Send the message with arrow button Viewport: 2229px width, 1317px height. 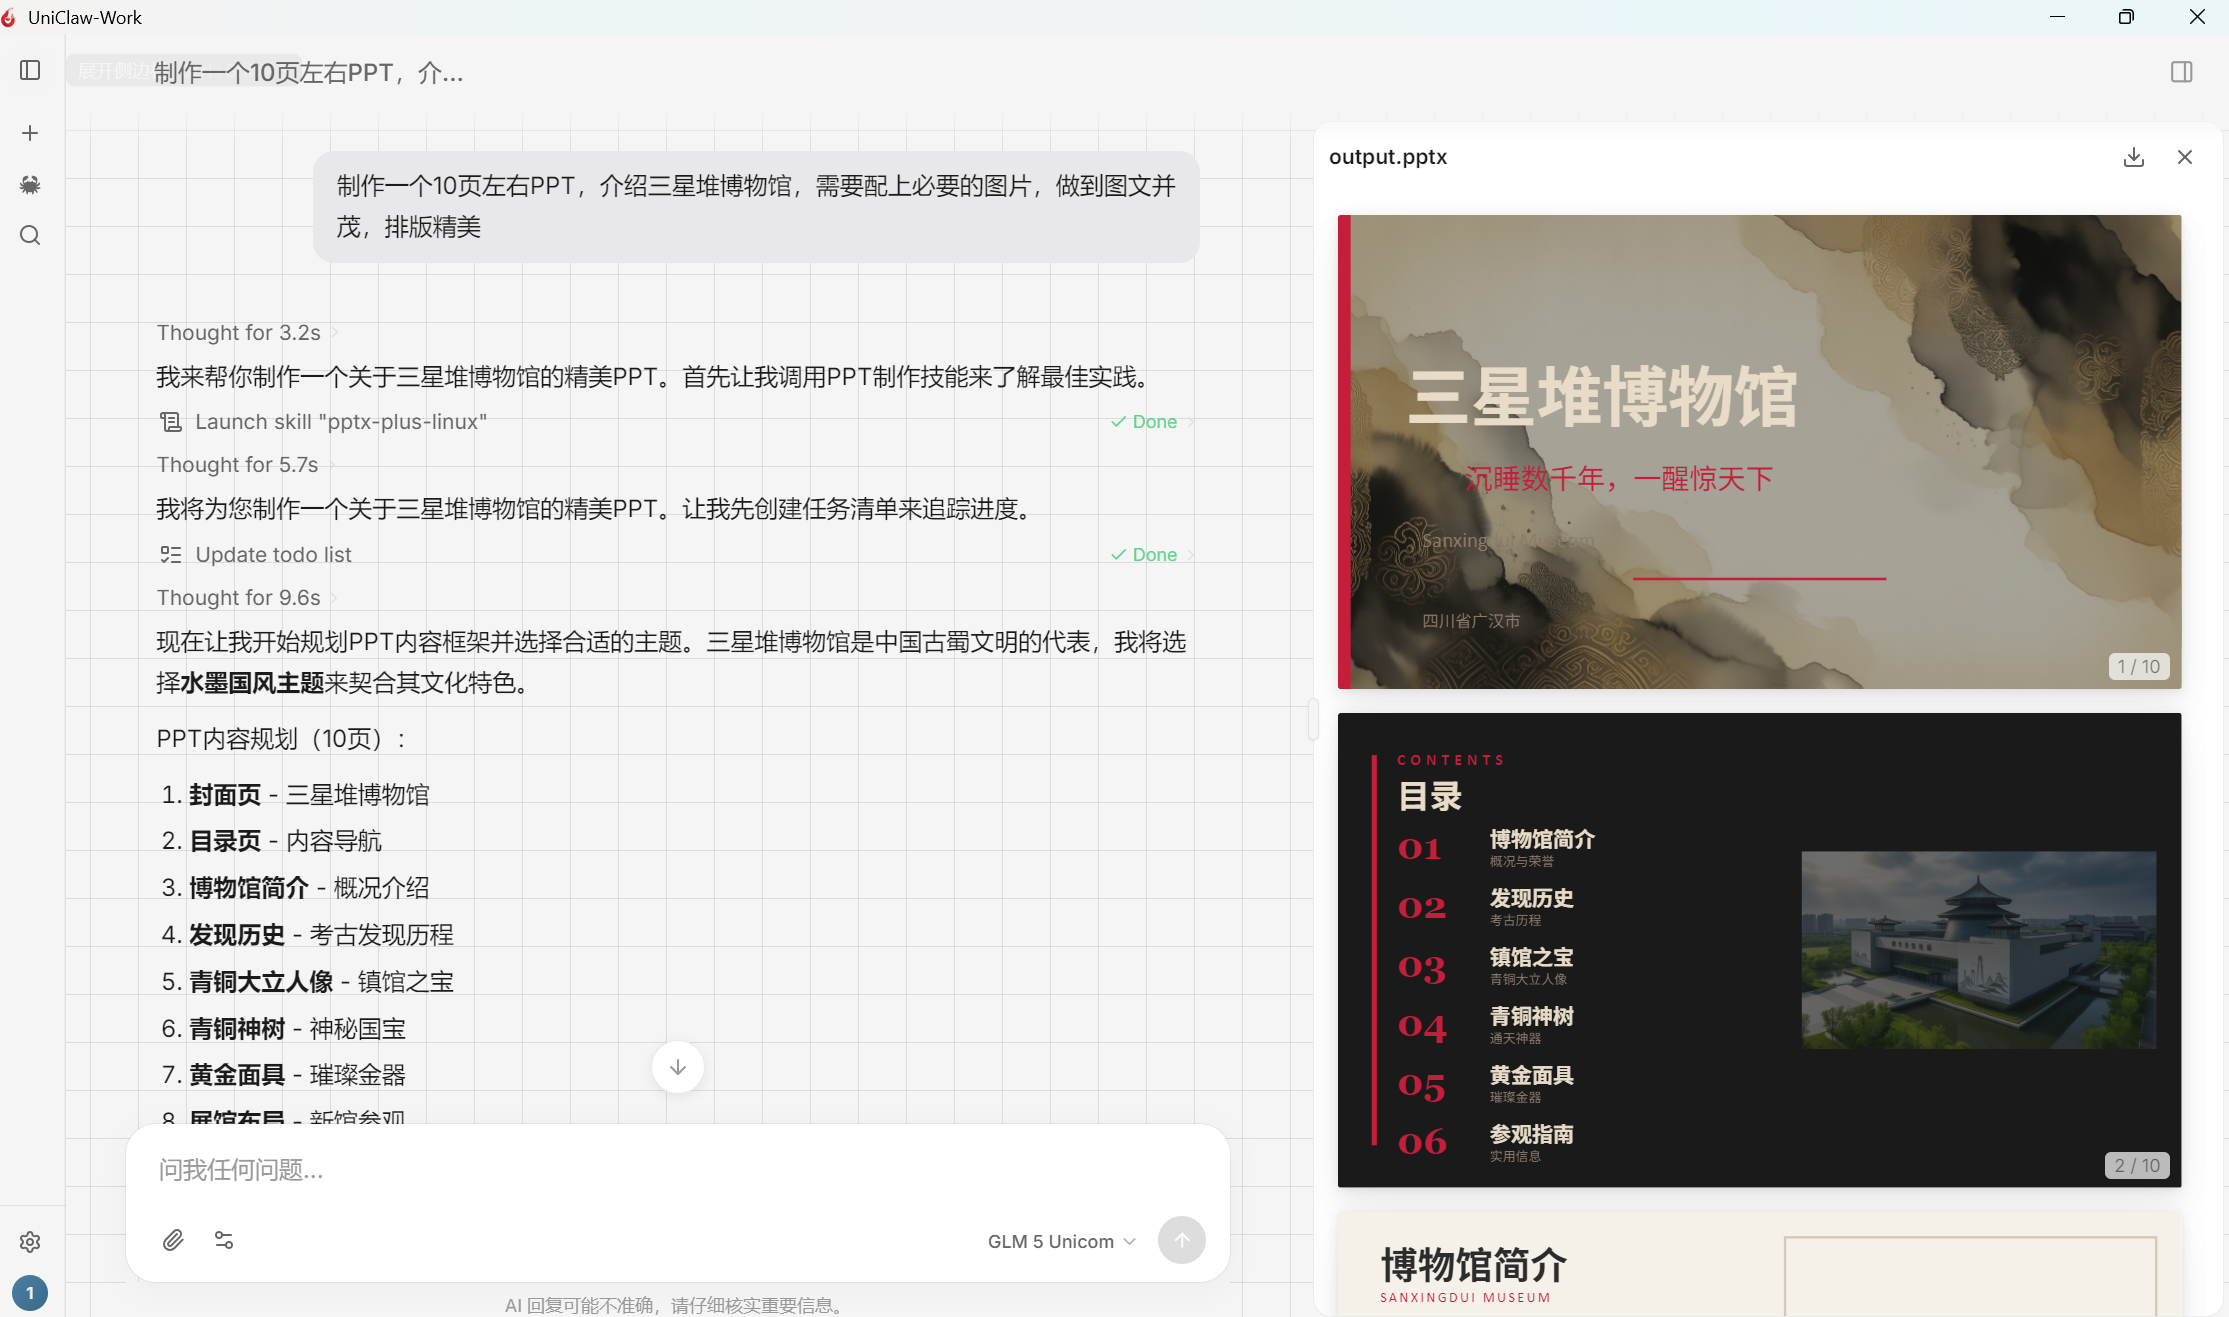(1181, 1240)
